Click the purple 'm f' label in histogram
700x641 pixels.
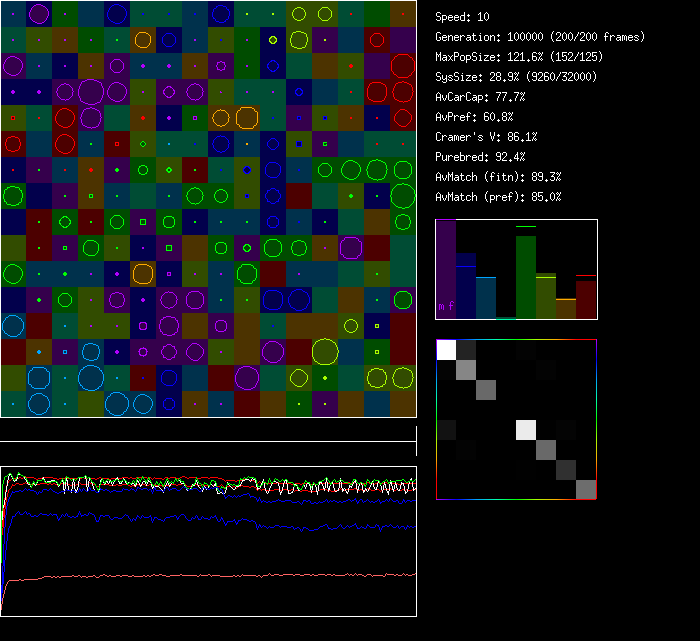(445, 307)
